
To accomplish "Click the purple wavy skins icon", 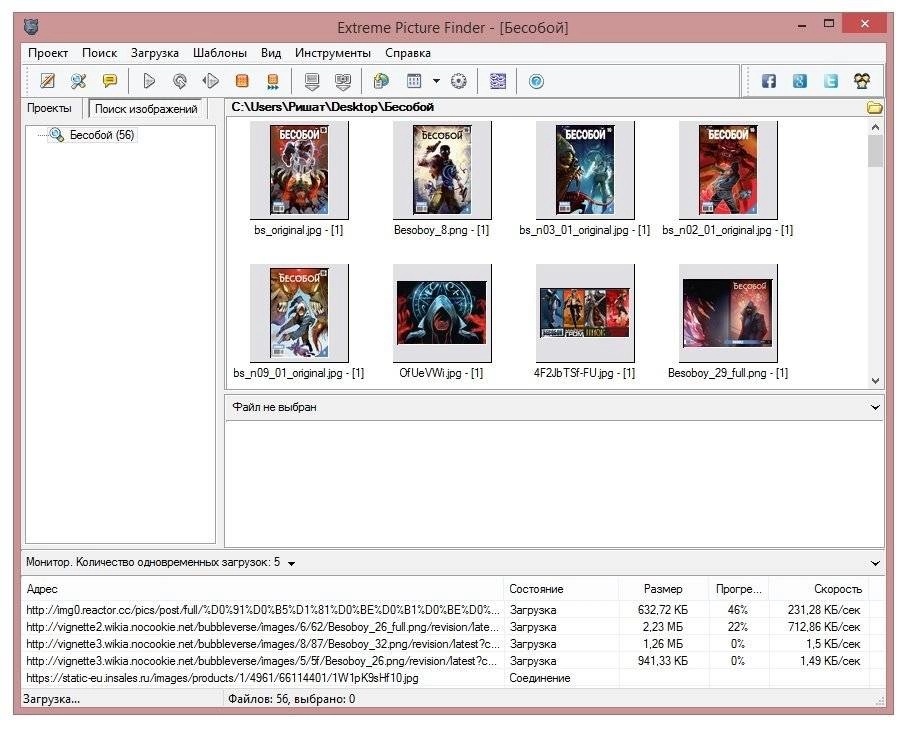I will 497,81.
